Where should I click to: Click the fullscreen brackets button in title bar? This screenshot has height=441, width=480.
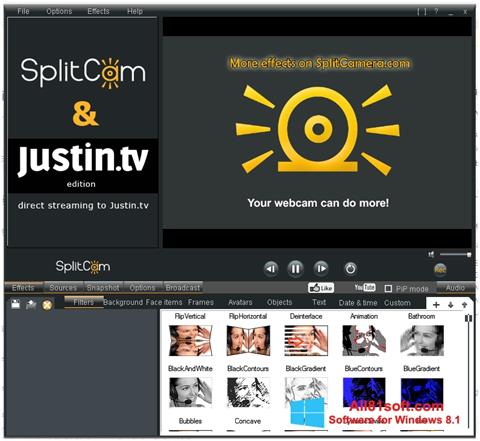click(x=422, y=12)
